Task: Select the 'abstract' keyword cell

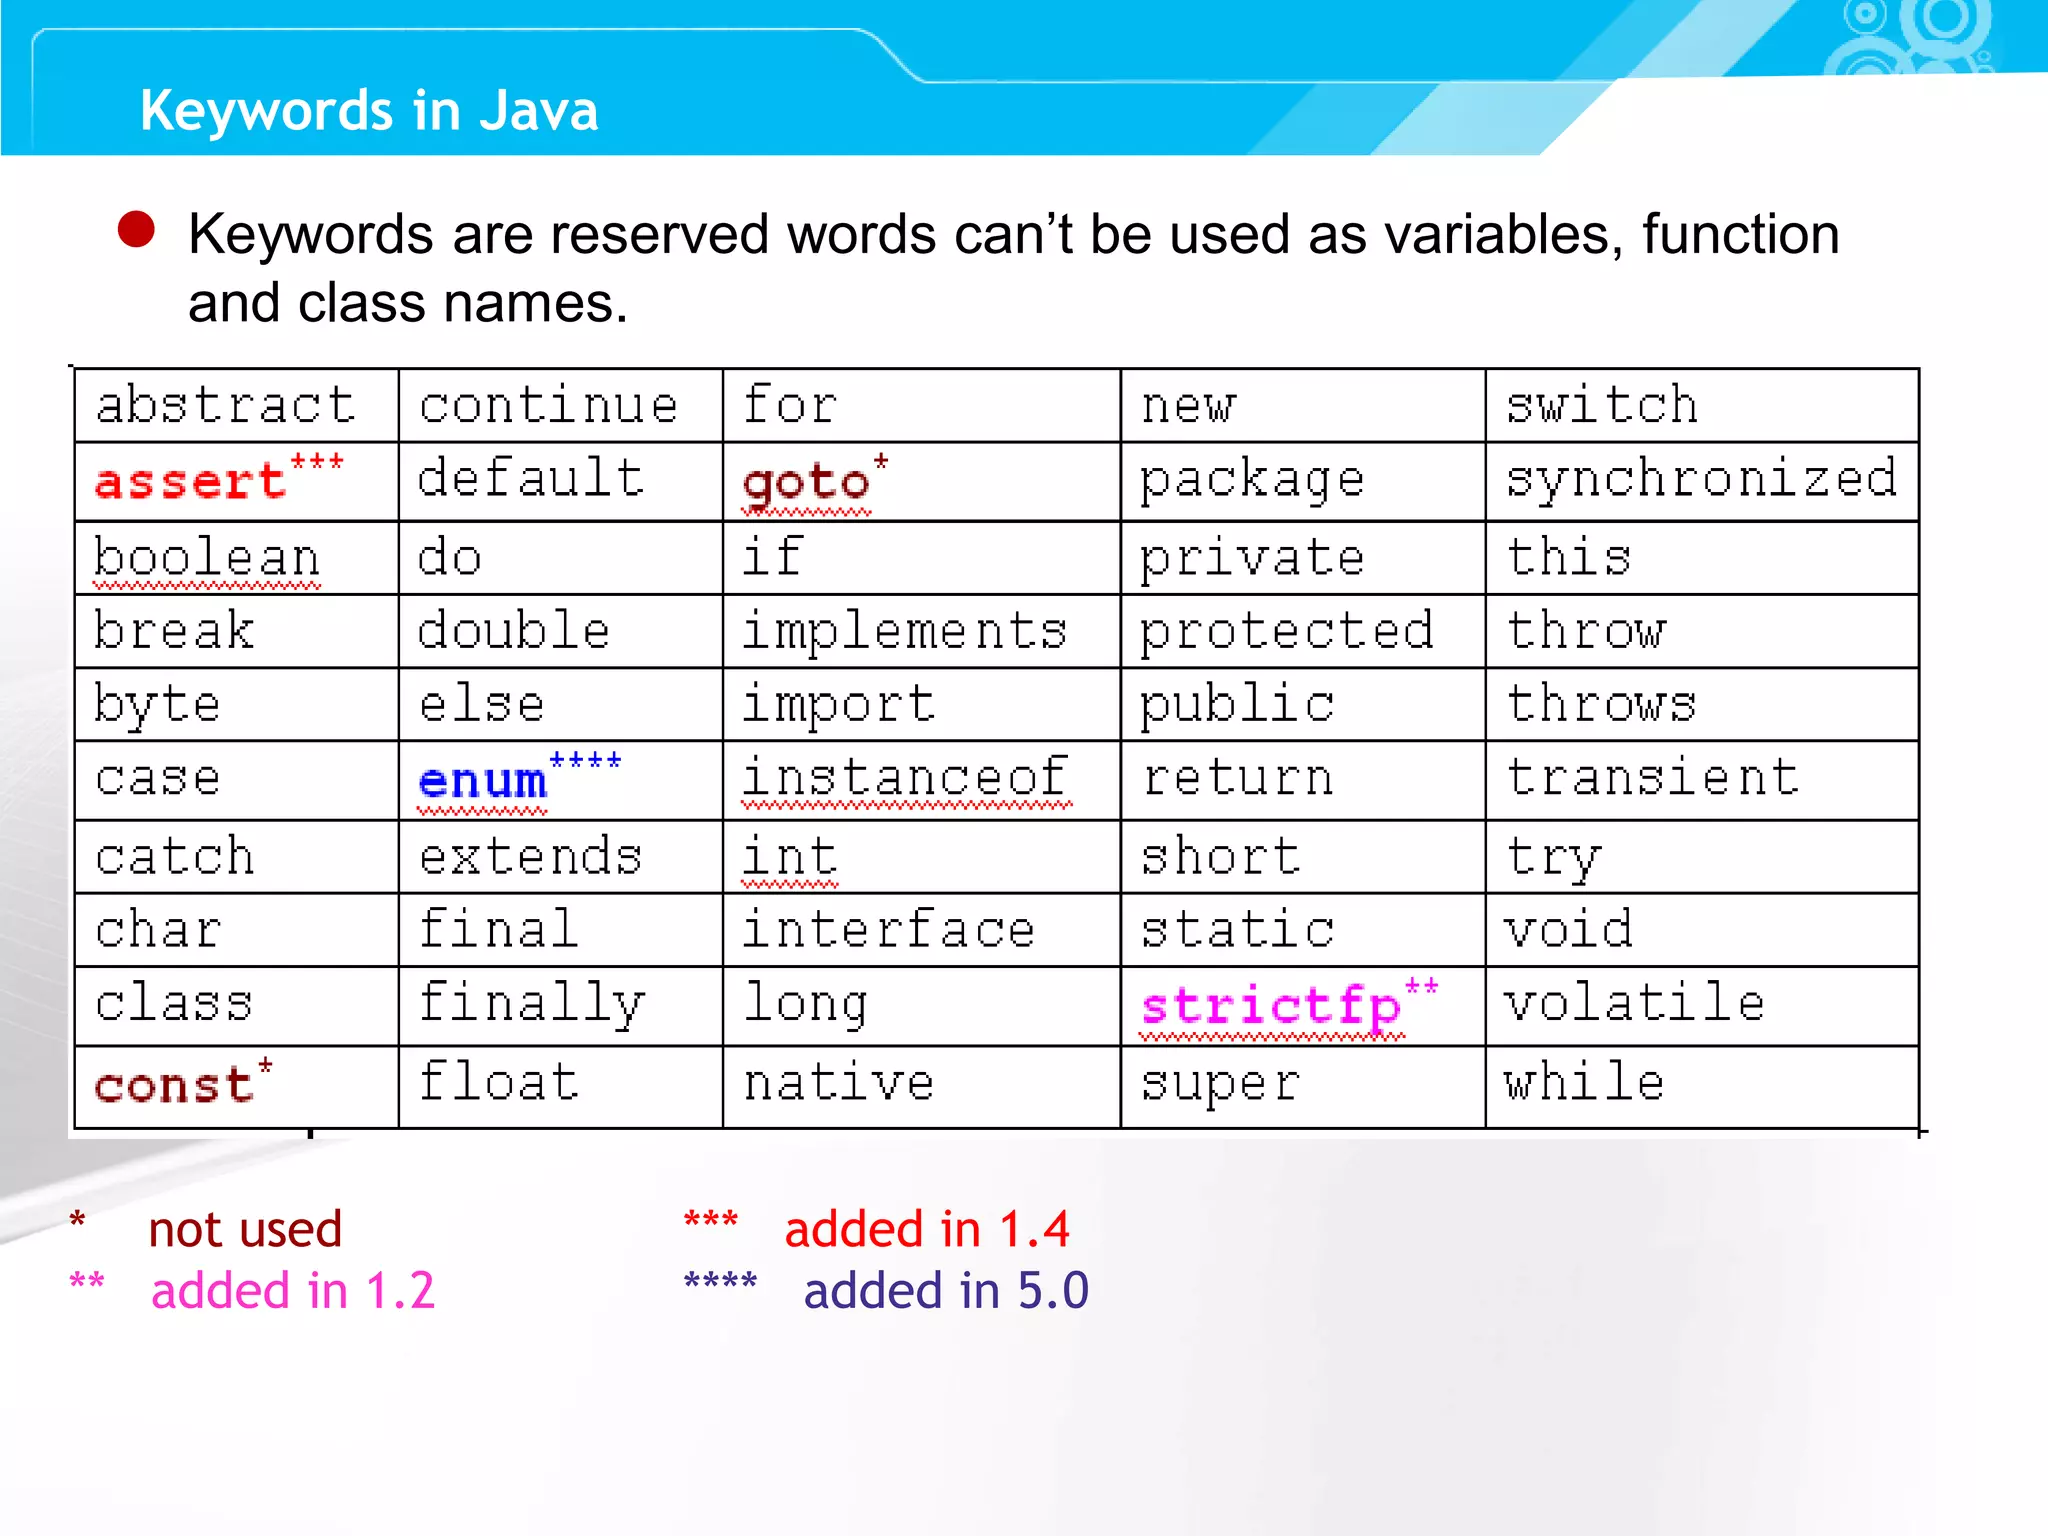Action: [237, 405]
